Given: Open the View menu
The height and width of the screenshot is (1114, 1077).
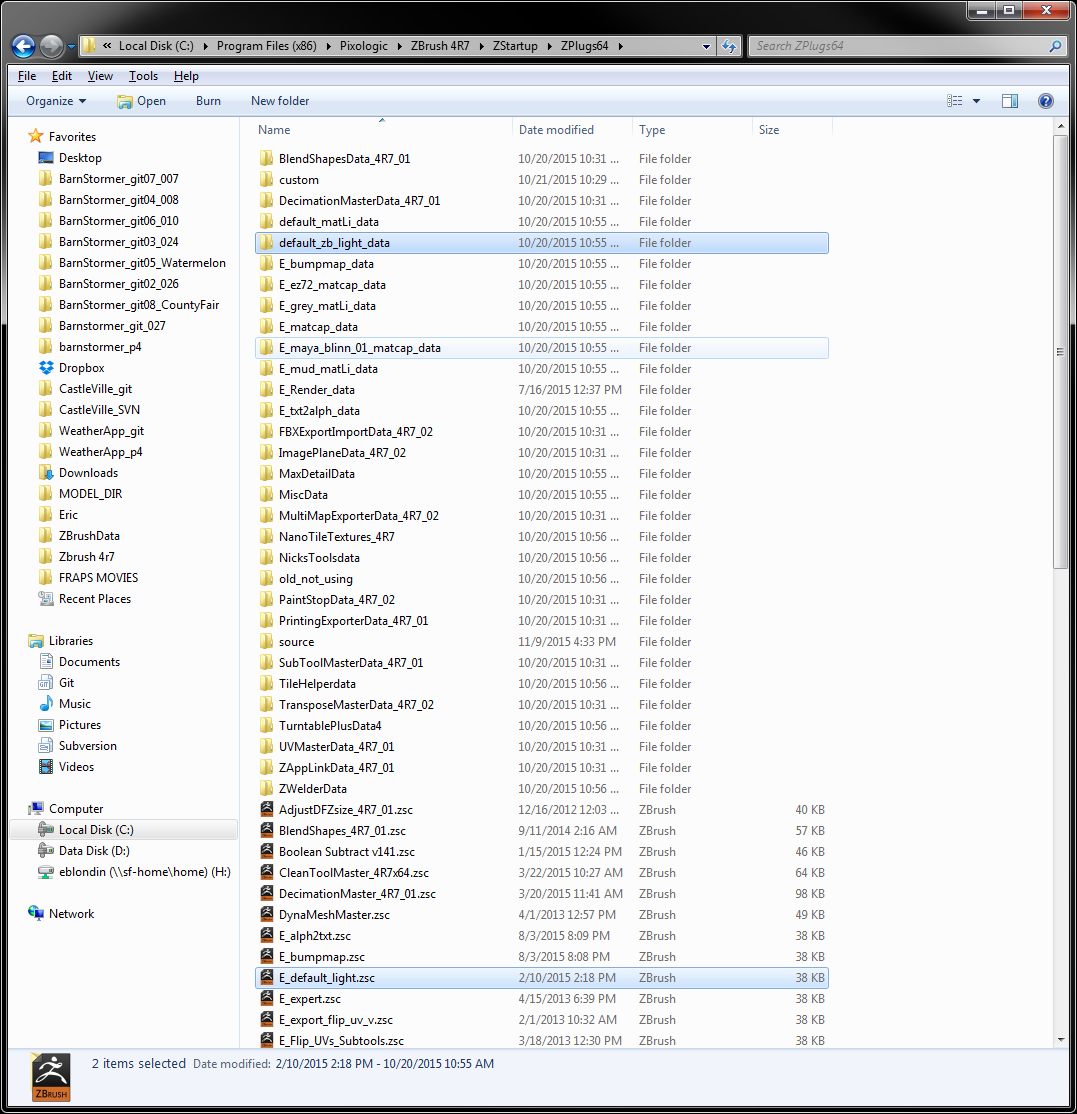Looking at the screenshot, I should tap(100, 76).
